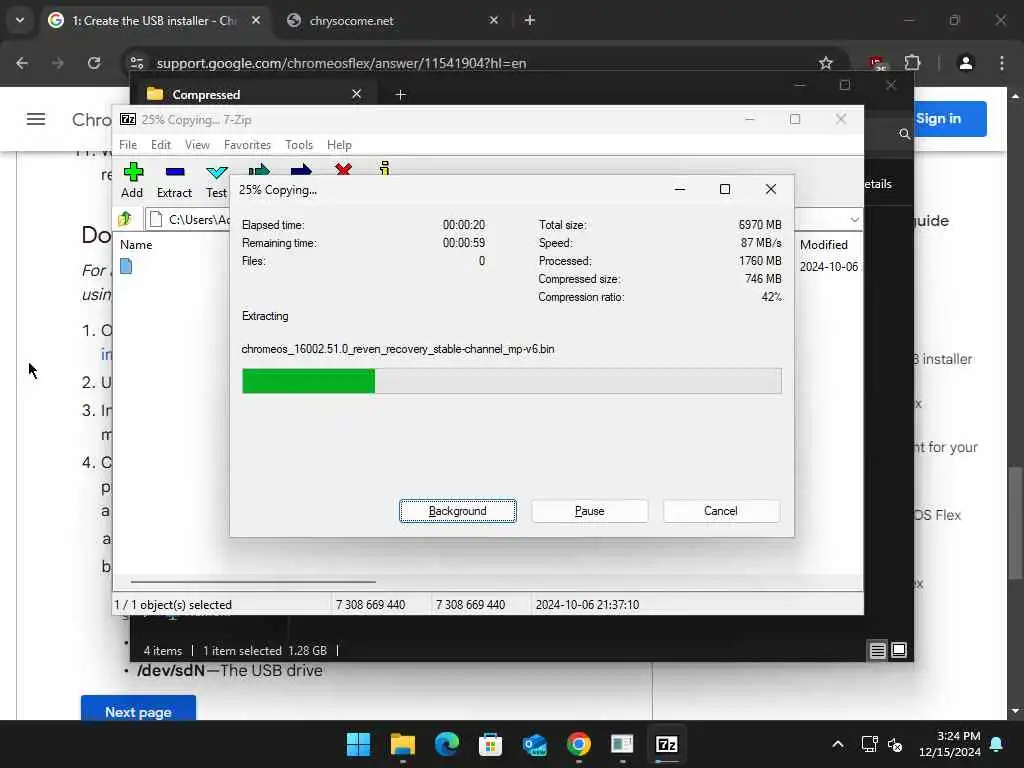Click the 7-Zip horizontal scrollbar

[x=253, y=581]
